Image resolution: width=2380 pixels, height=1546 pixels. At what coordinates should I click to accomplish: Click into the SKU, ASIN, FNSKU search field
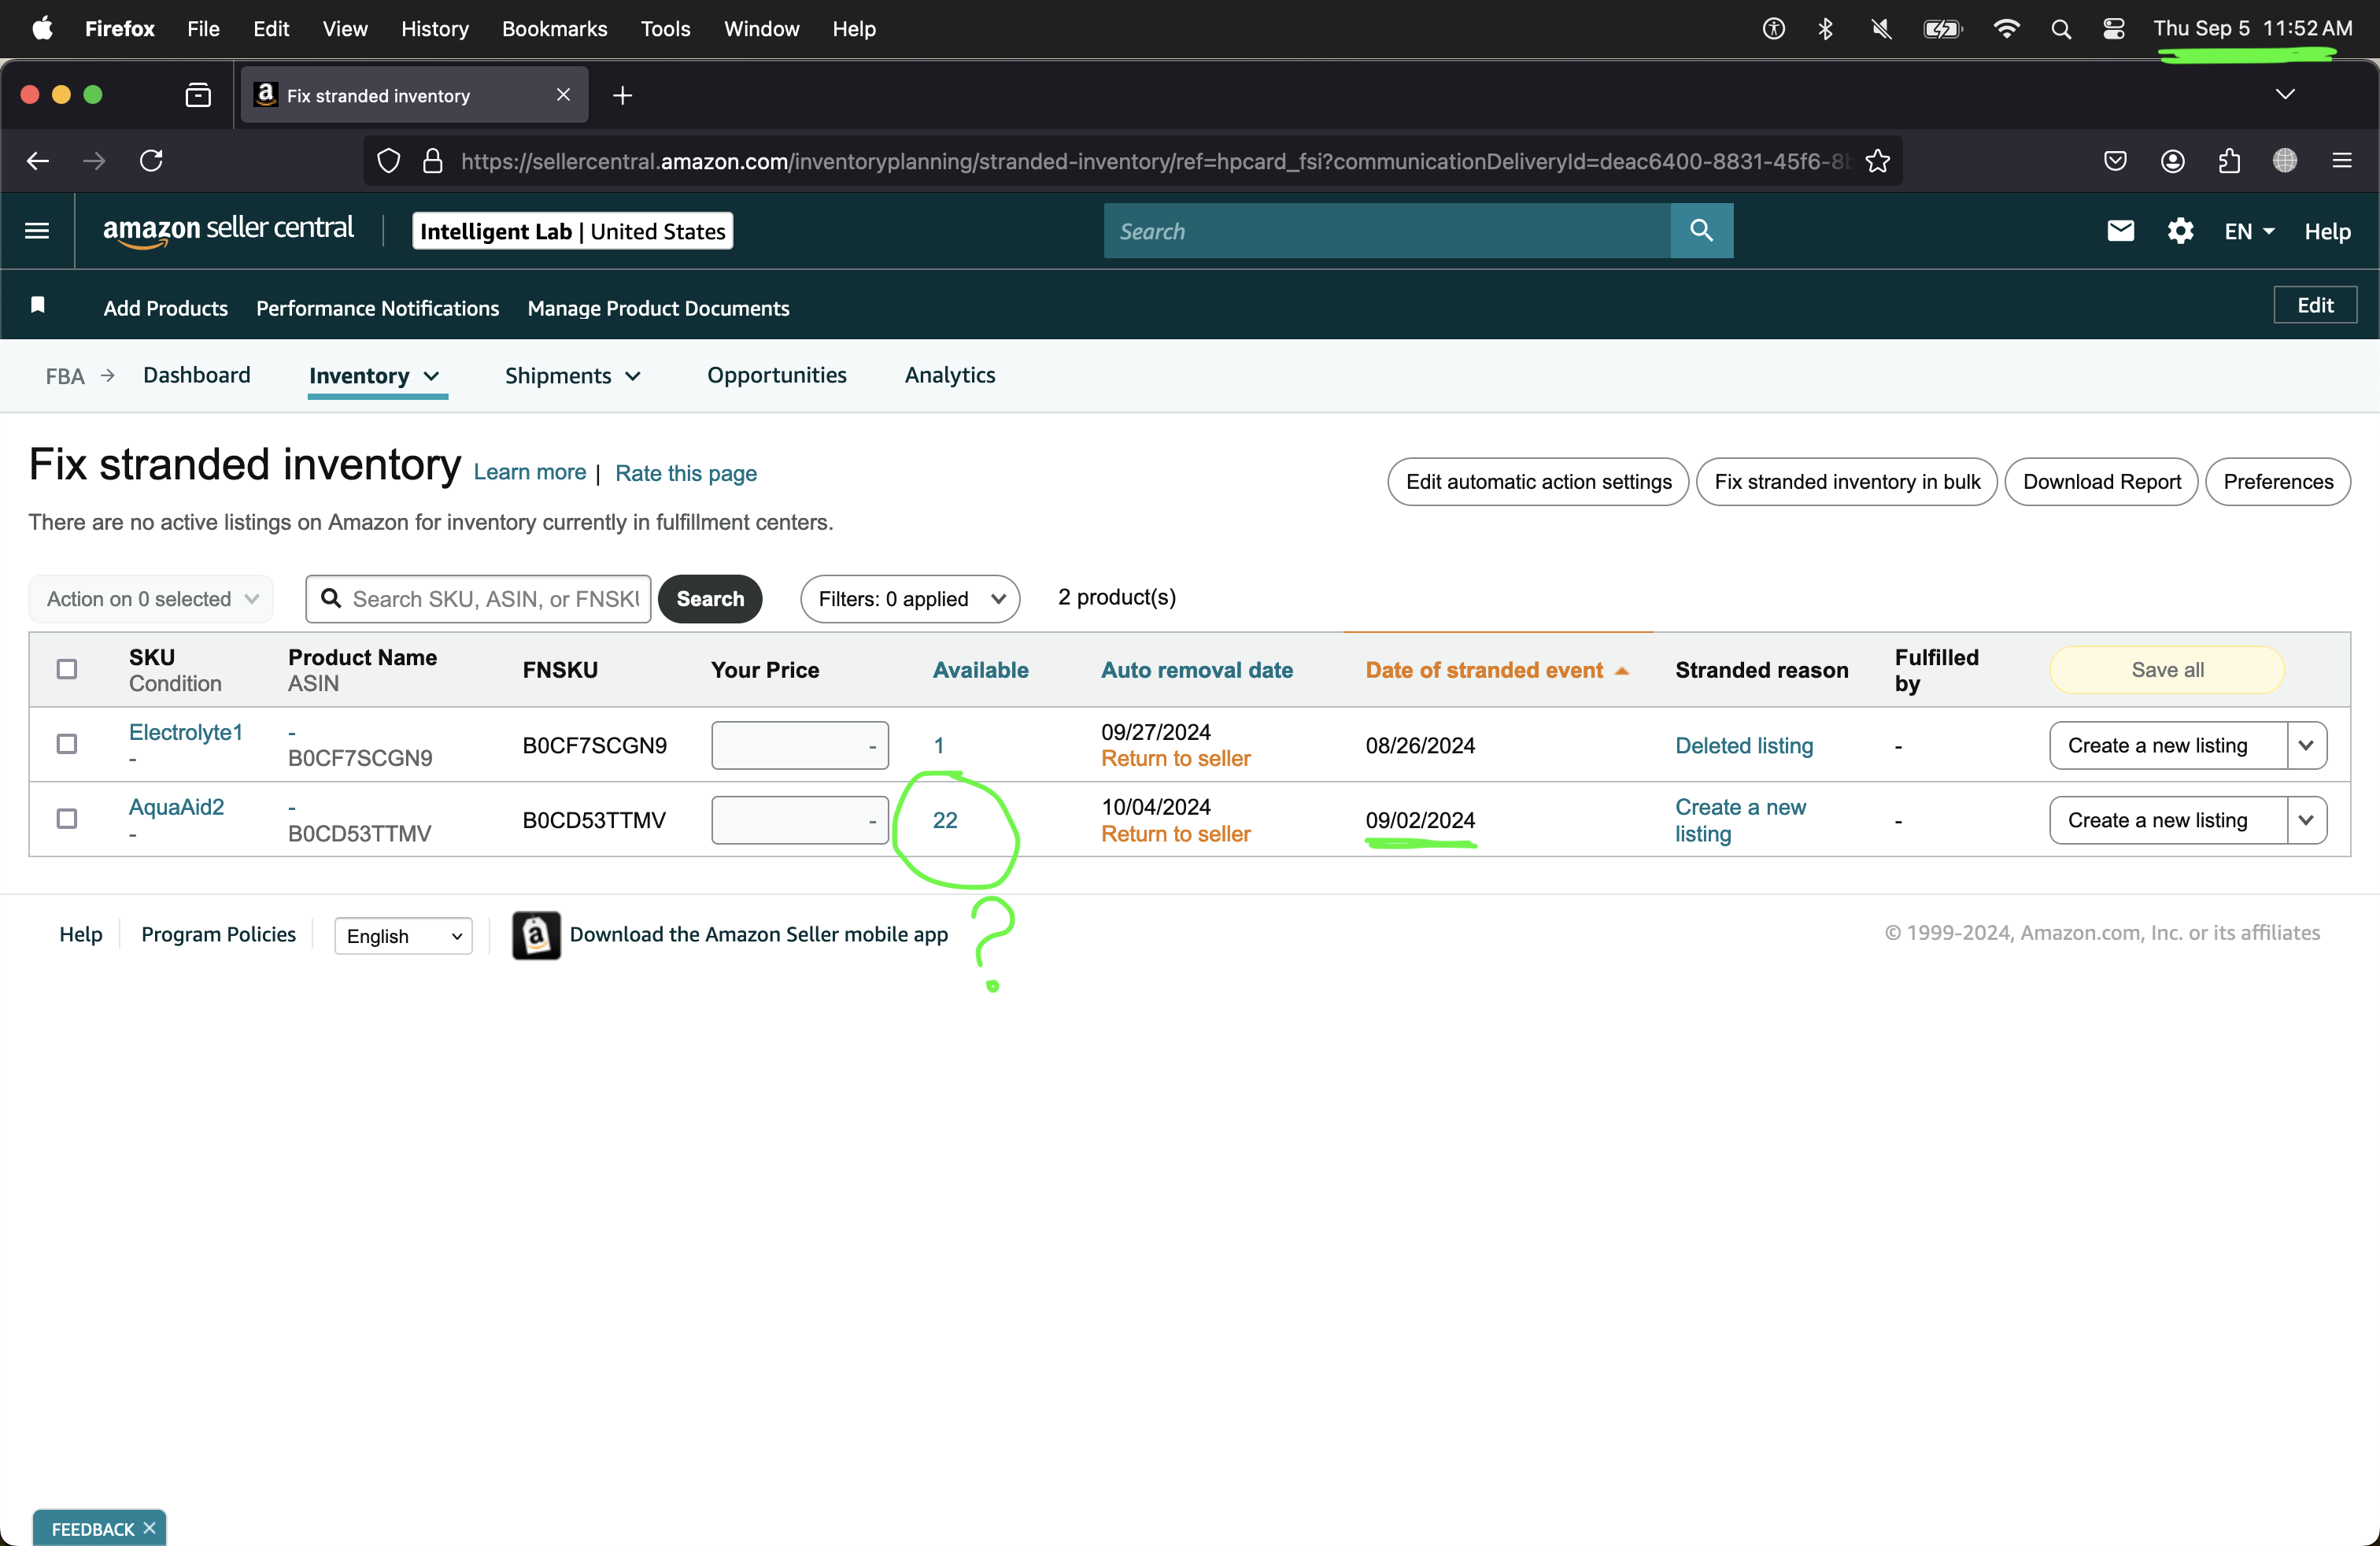coord(478,599)
